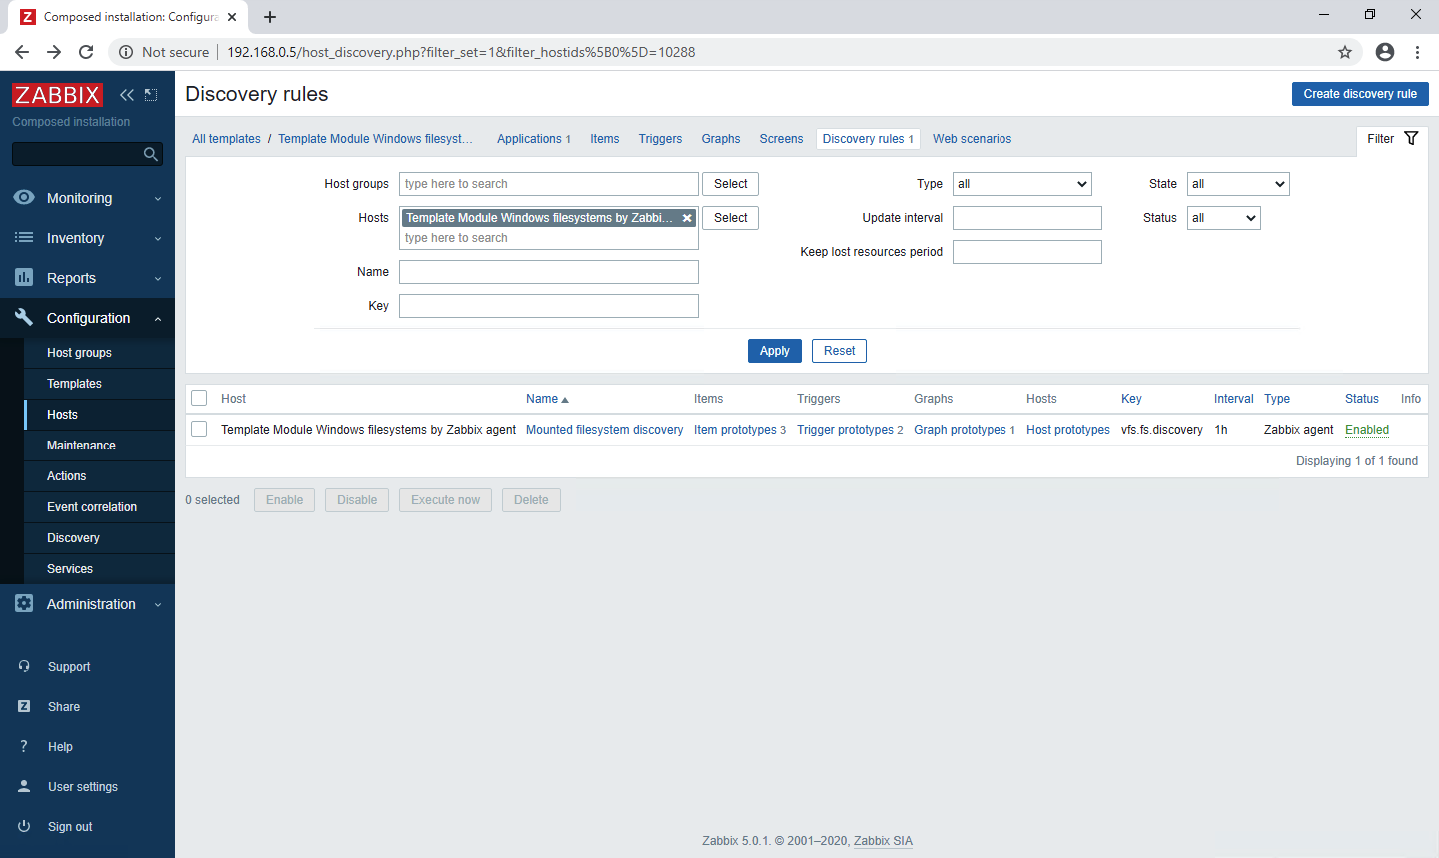The image size is (1439, 858).
Task: Click the Help question mark icon
Action: click(x=24, y=746)
